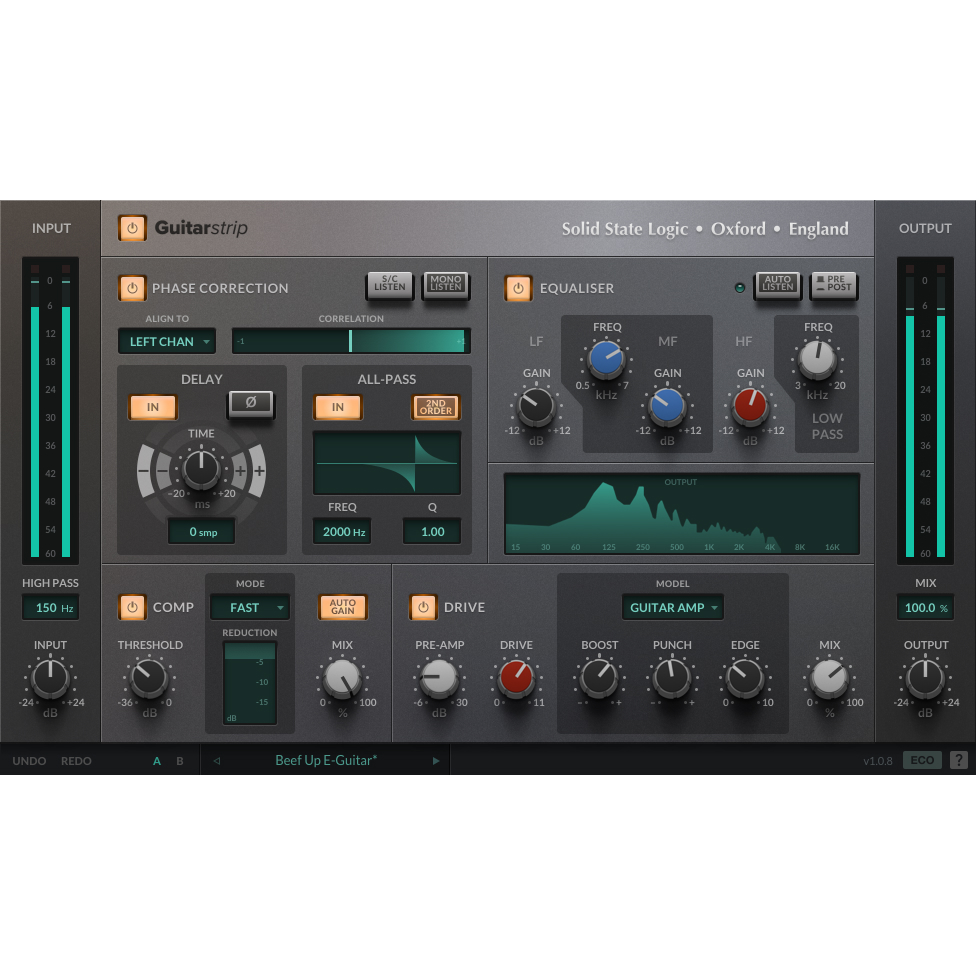The image size is (976, 976).
Task: Click the phase invert Ø icon in Delay
Action: (250, 406)
